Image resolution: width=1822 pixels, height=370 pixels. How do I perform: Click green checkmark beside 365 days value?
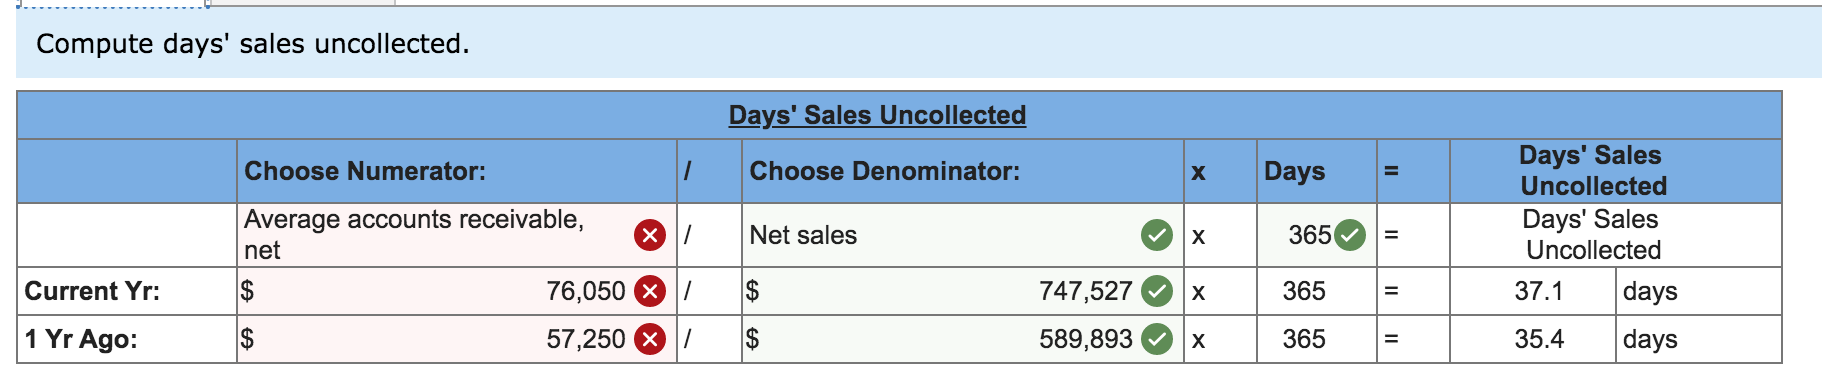point(1350,235)
